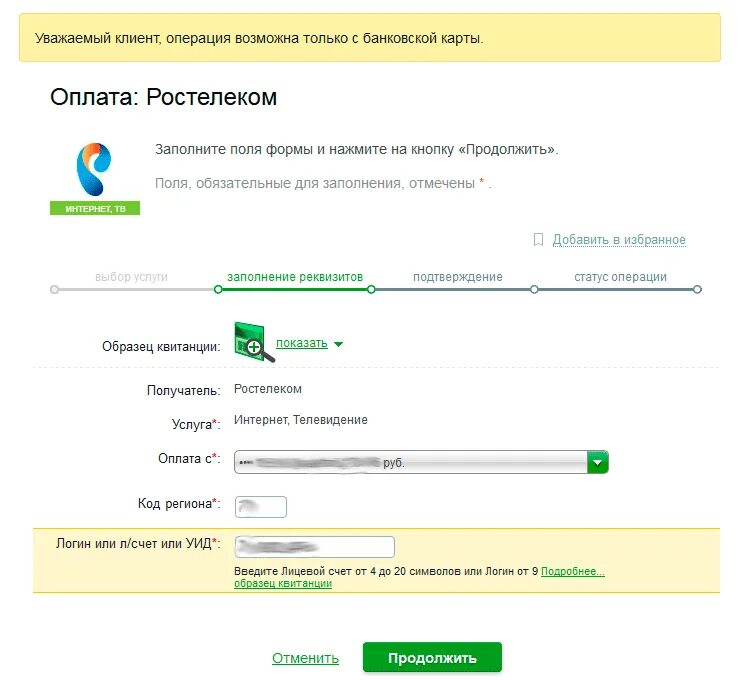Expand the arrow next to показать
748x680 pixels.
click(x=338, y=345)
